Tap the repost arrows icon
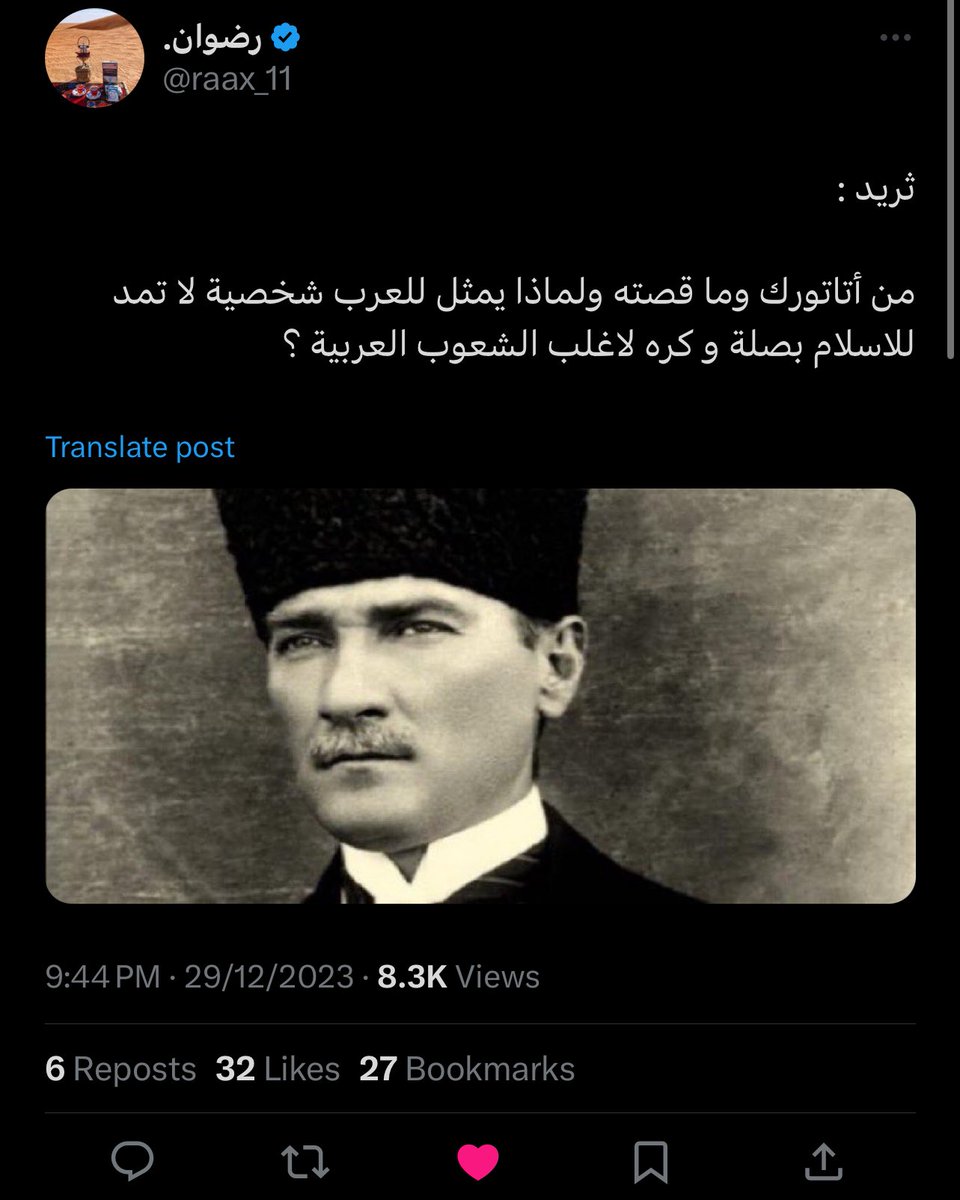 tap(305, 1160)
